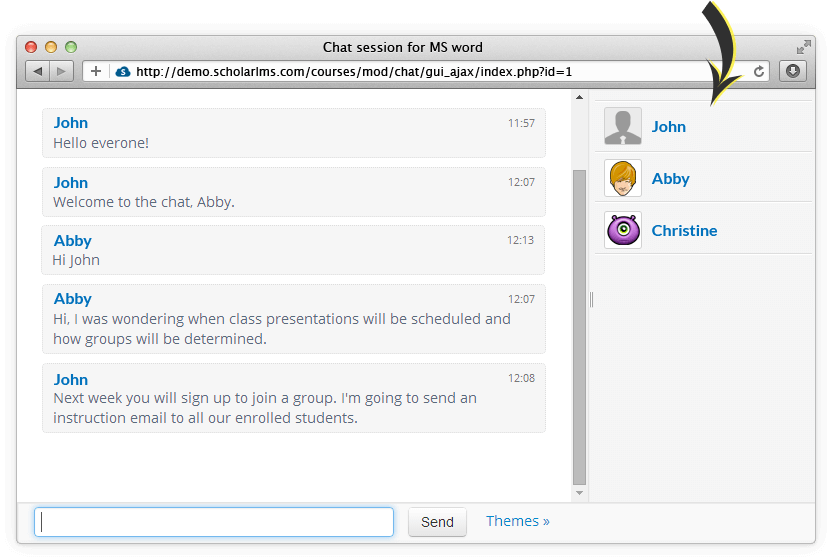Minimize the window with the yellow button
Screen dimensions: 832x560
[x=51, y=47]
